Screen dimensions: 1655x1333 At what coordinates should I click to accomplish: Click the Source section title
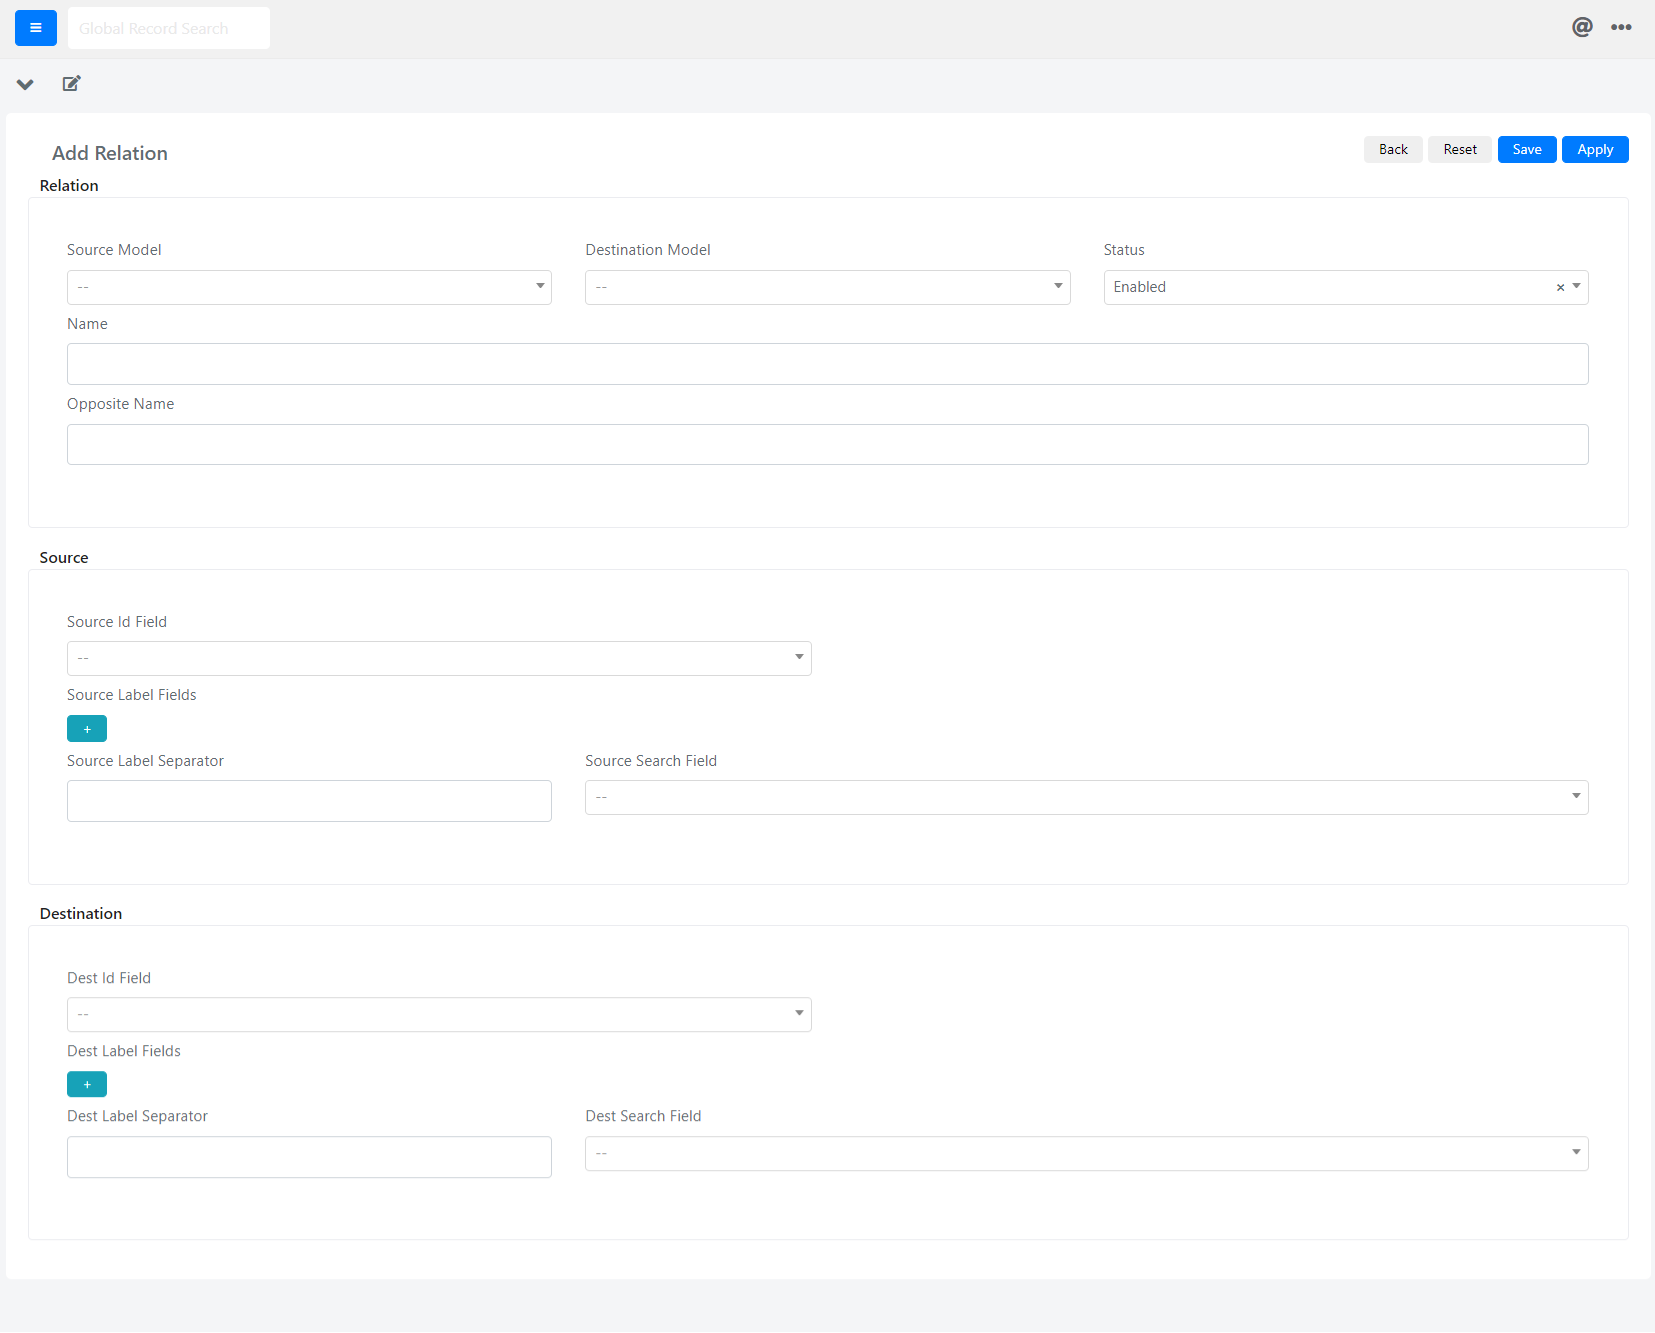[x=64, y=558]
